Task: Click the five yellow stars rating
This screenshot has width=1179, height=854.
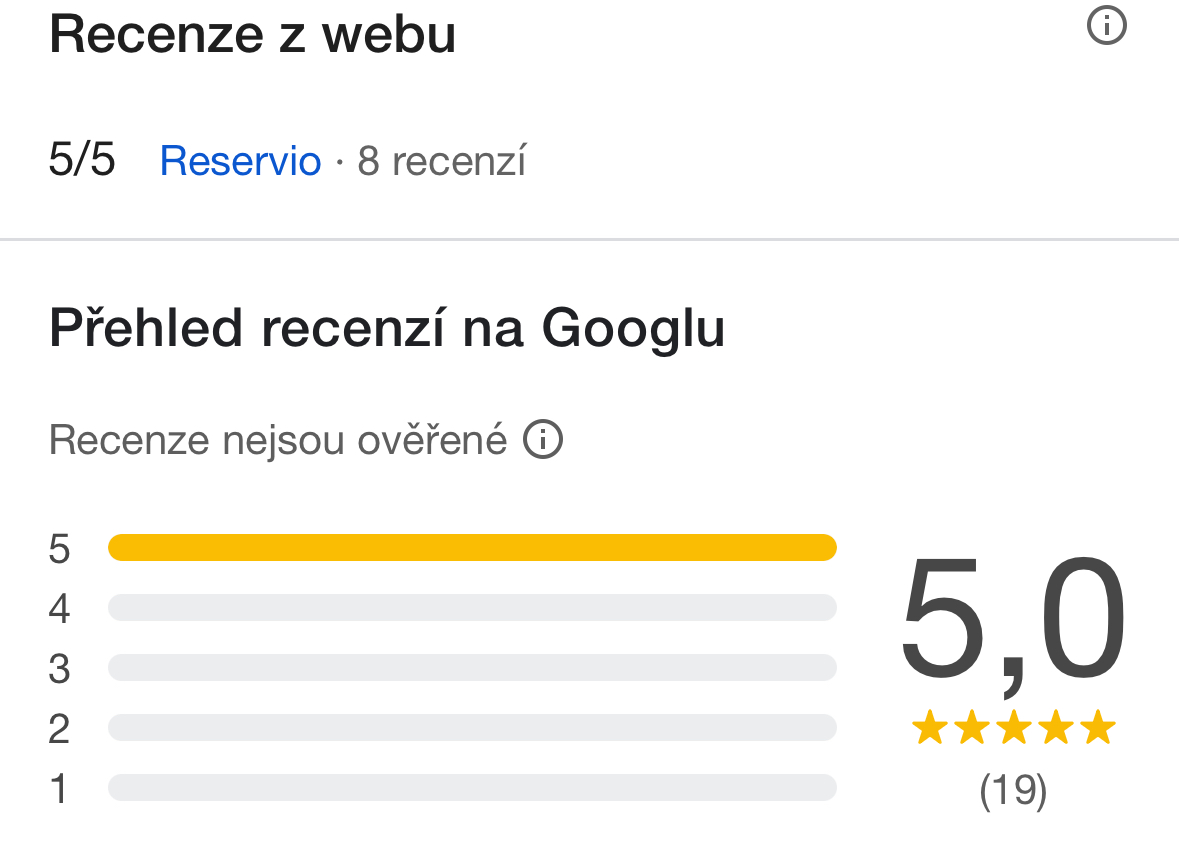Action: pyautogui.click(x=1013, y=729)
